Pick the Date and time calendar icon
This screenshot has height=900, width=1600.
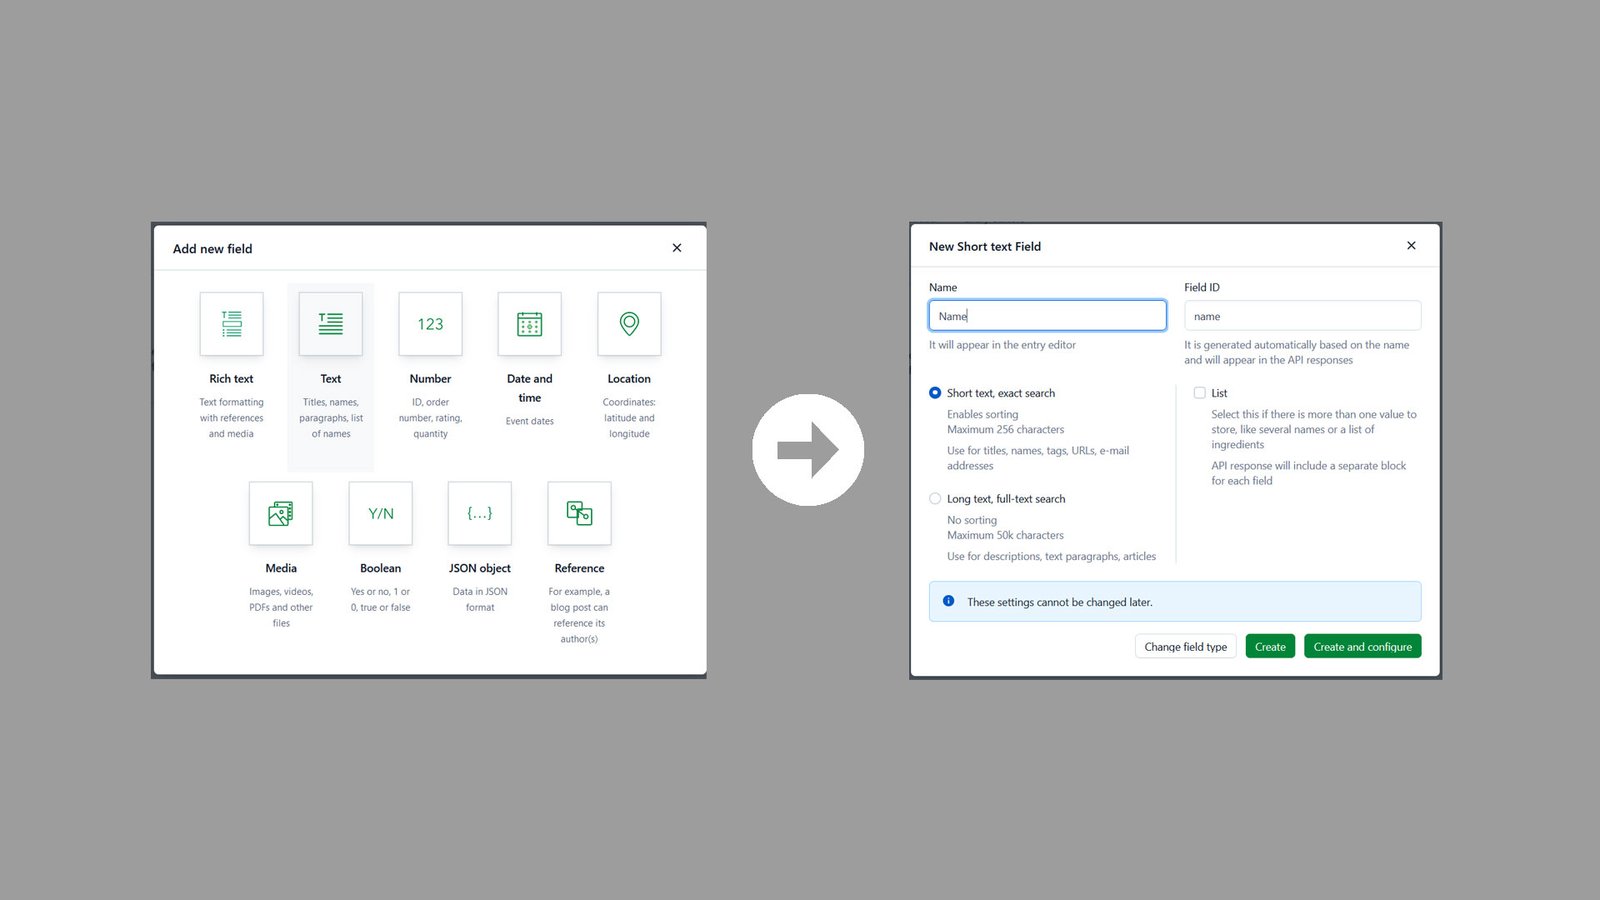[529, 323]
